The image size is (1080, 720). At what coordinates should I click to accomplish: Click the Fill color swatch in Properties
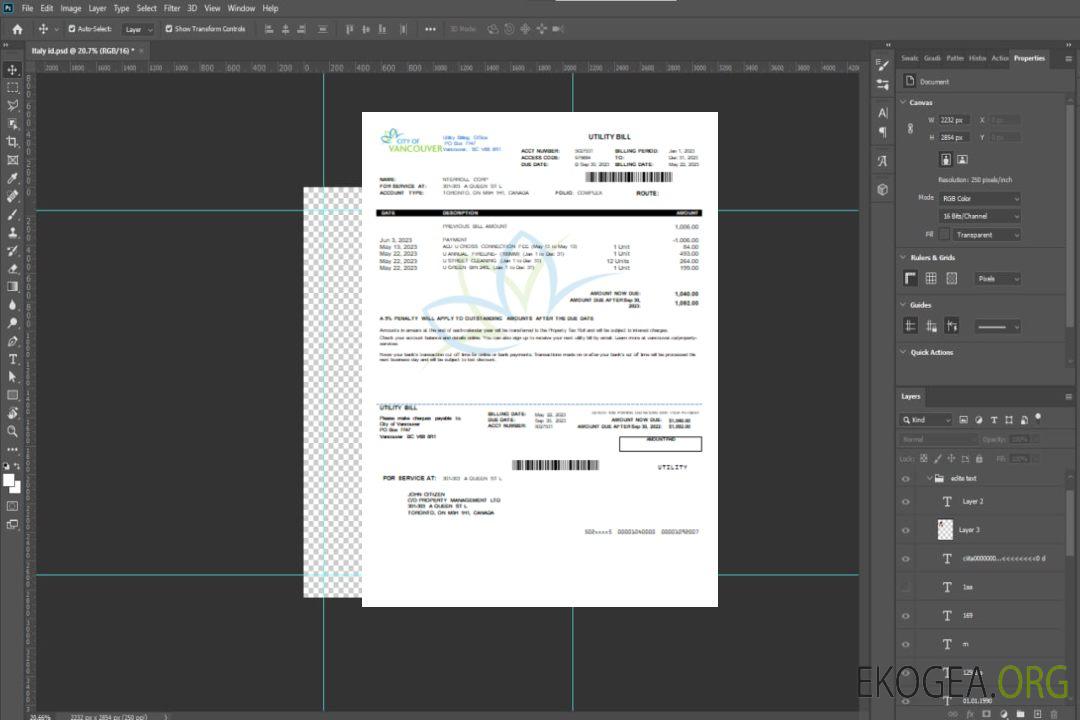944,235
